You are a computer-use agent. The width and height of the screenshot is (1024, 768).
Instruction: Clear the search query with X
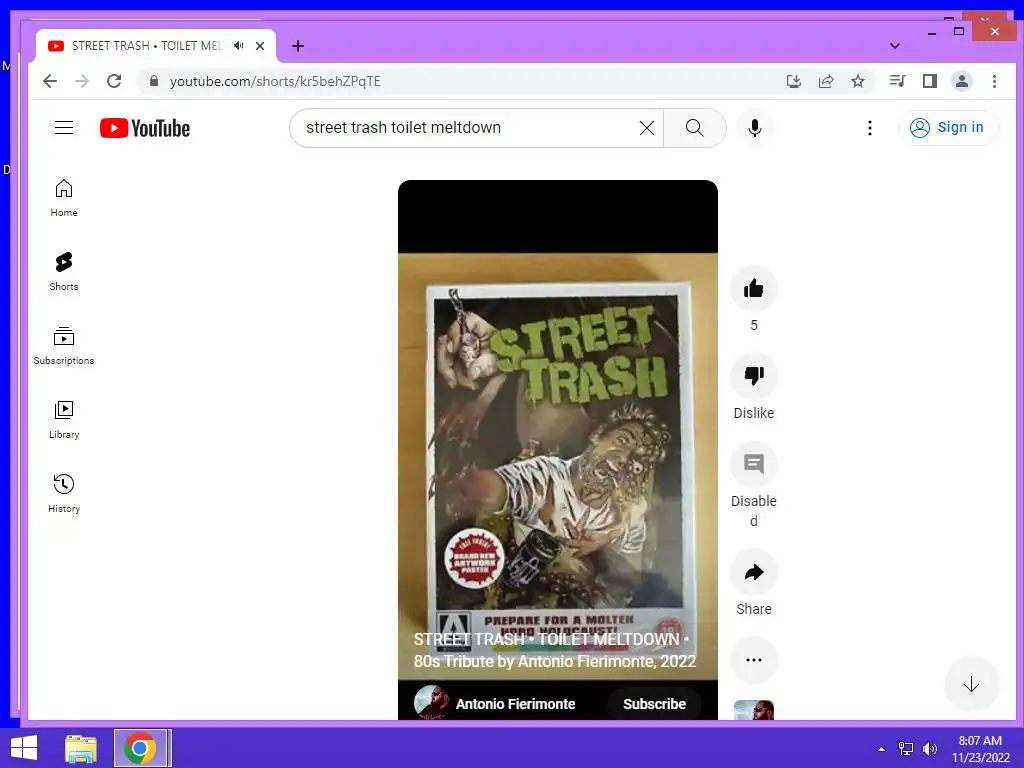[647, 128]
